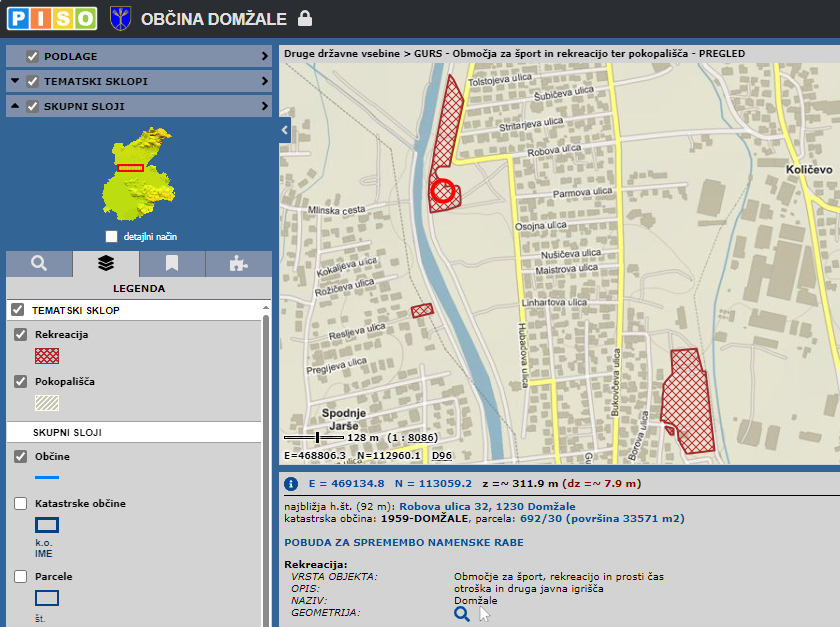Screen dimensions: 840x627
Task: Enable the detajlni način checkbox
Action: click(111, 236)
